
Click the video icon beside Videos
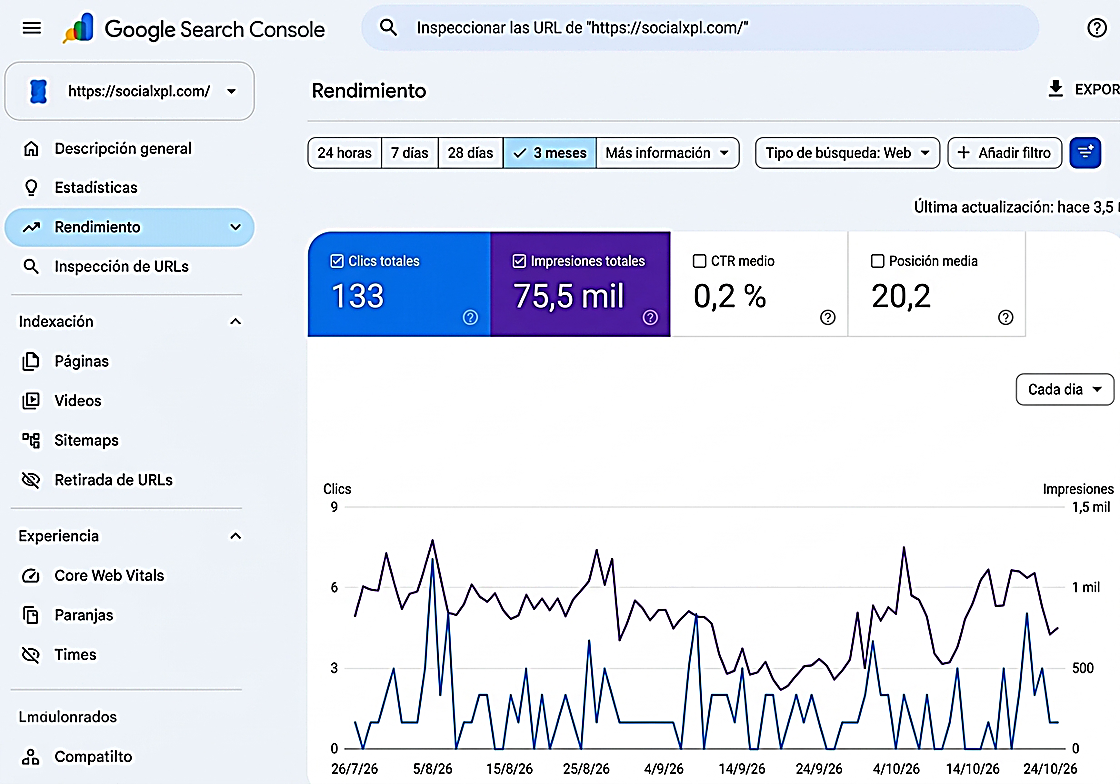[x=31, y=401]
